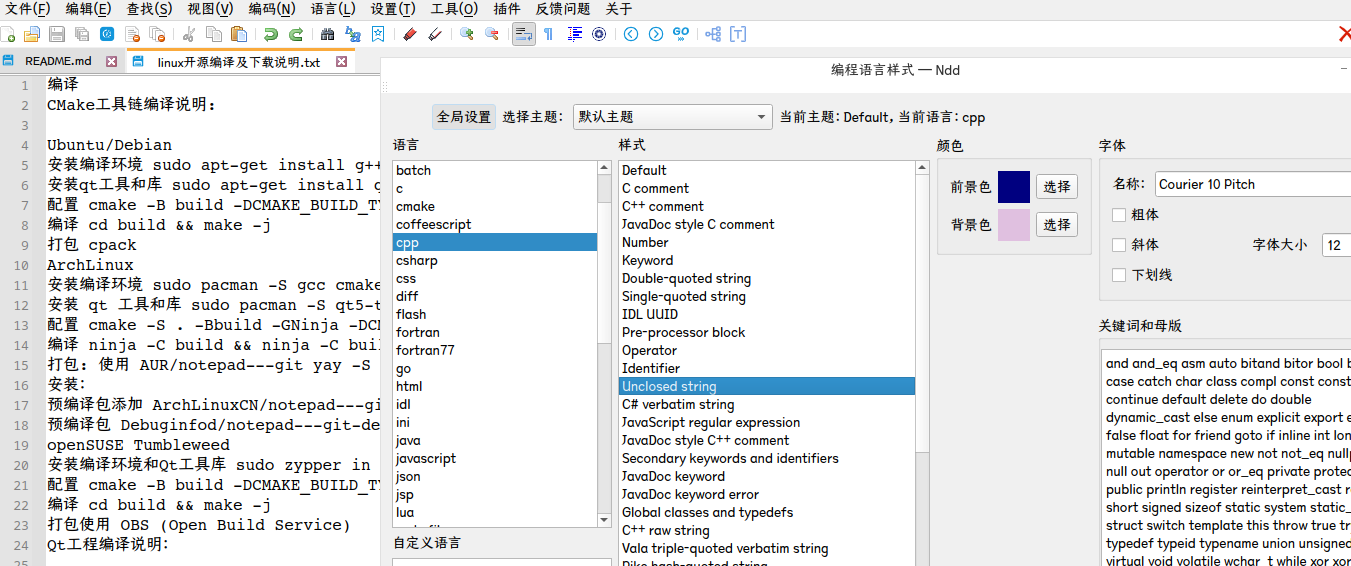
Task: Click the tree structure toolbar icon
Action: (x=713, y=34)
